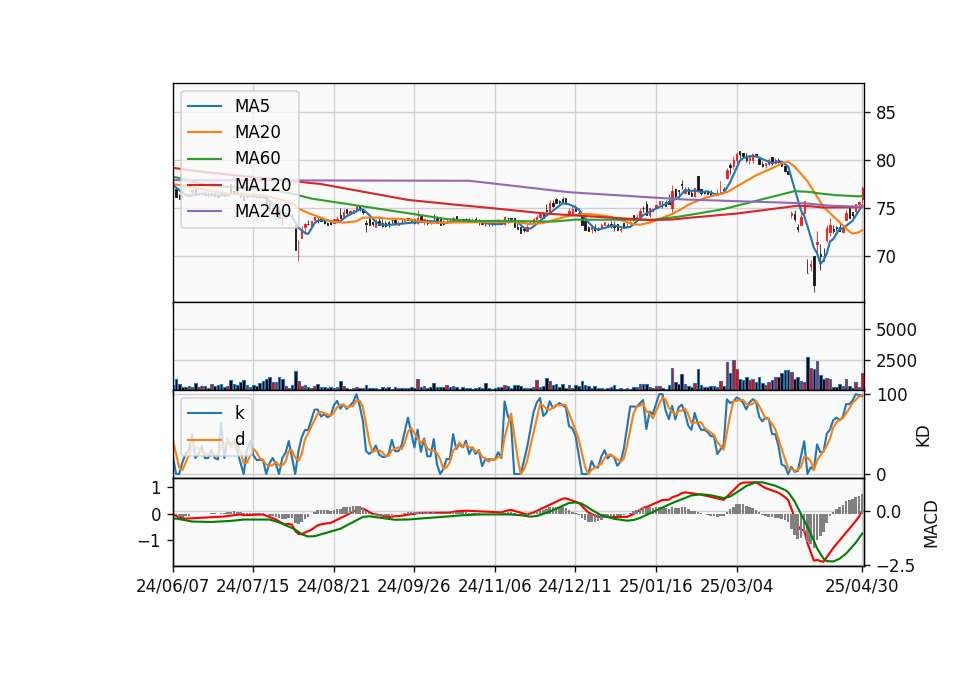Screen dimensions: 960x690
Task: Click the 24/07/15 date tick label
Action: tap(252, 586)
